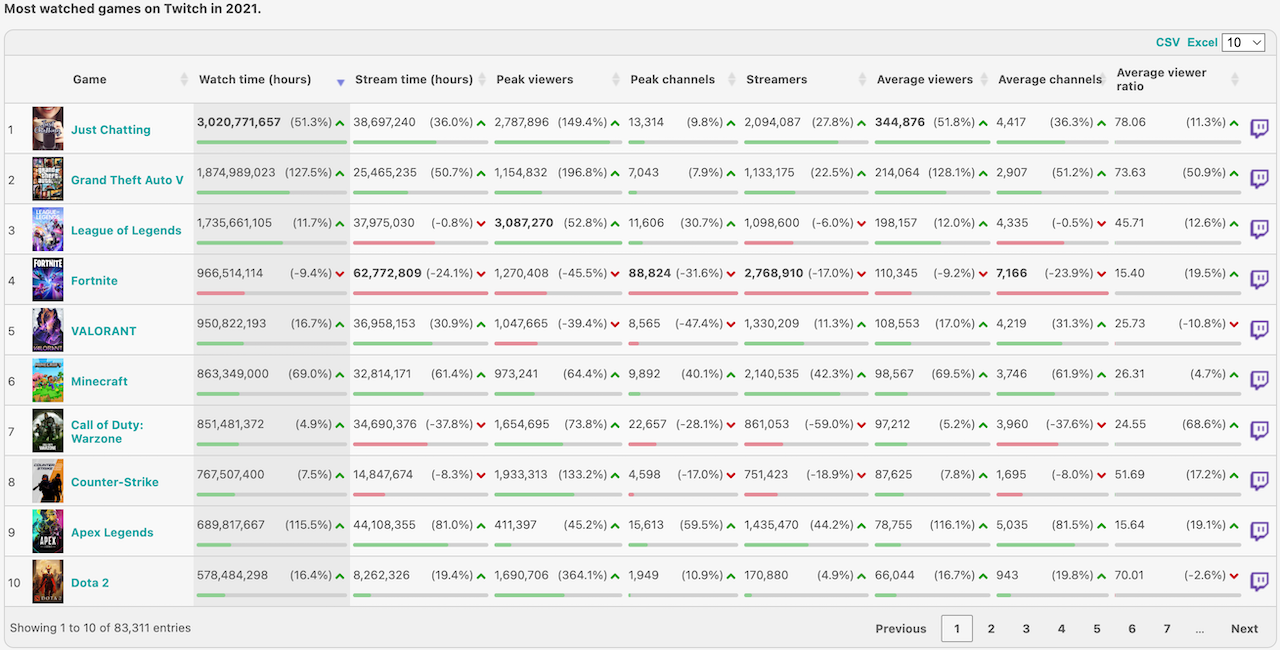
Task: Open the Twitch icon for Apex Legends
Action: coord(1259,532)
